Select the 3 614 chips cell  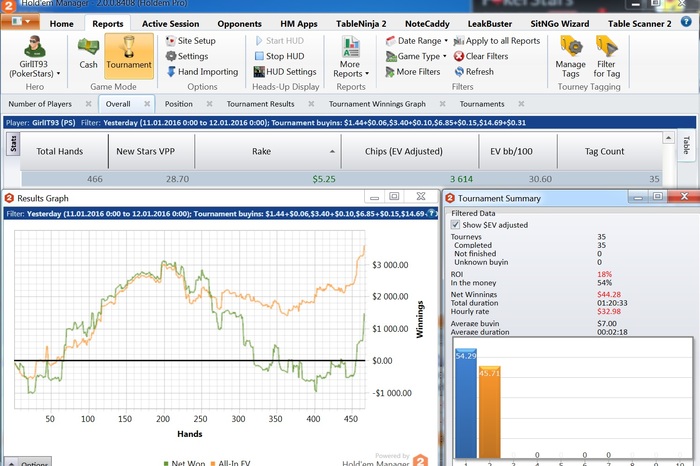[410, 179]
